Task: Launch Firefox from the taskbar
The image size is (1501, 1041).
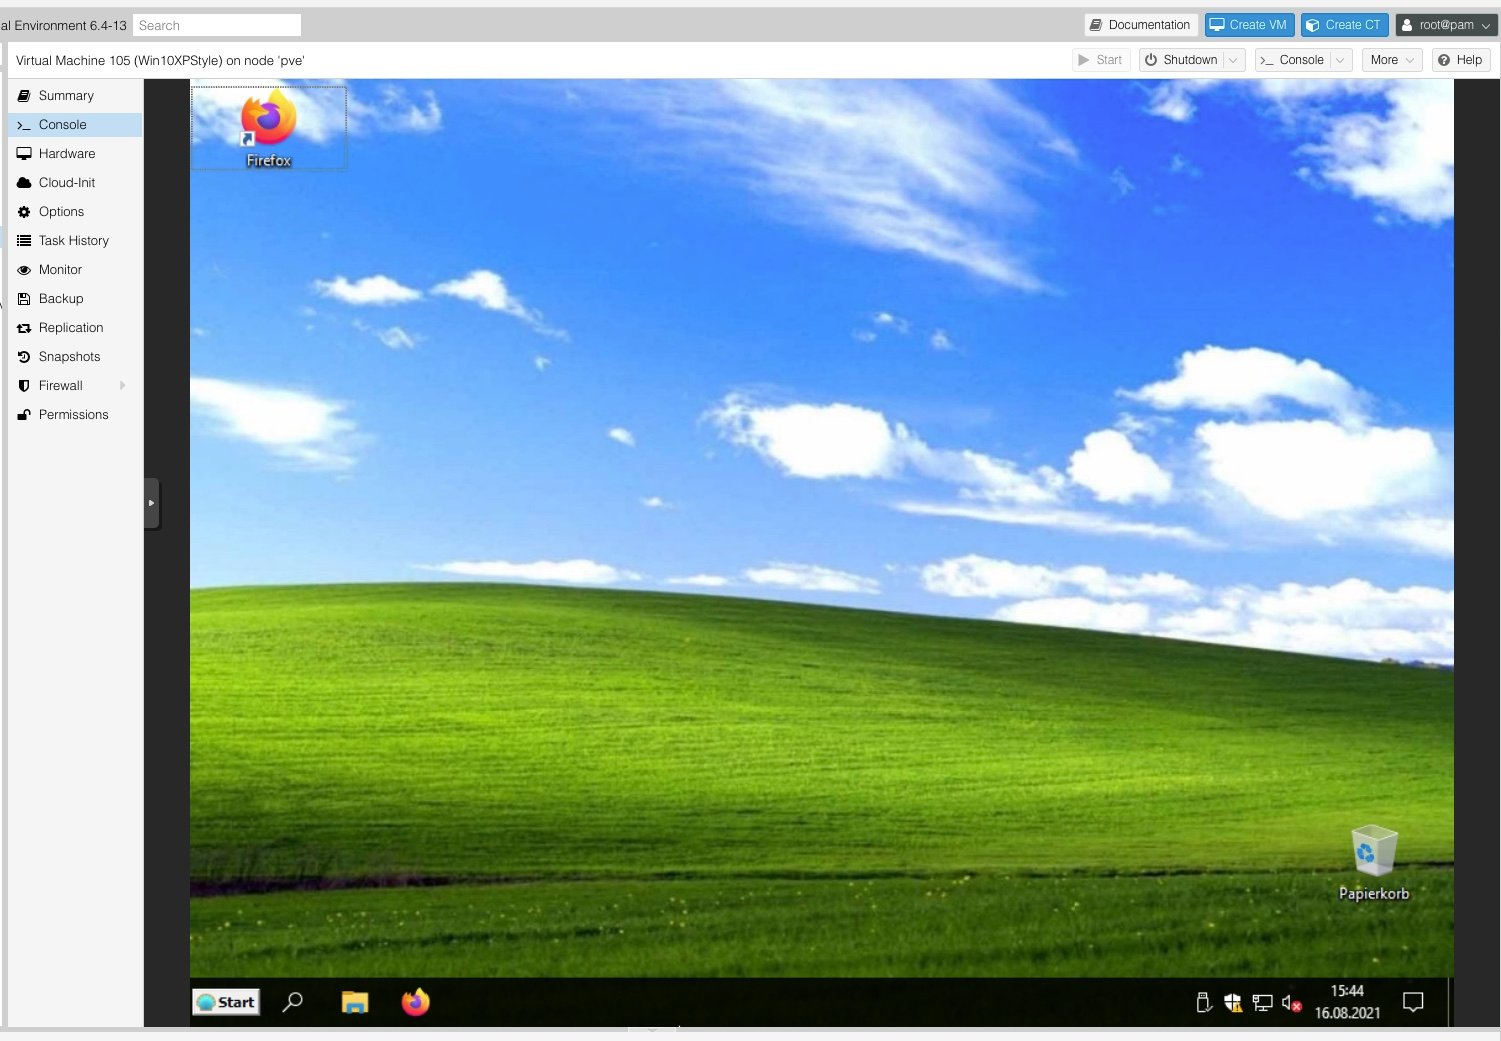Action: (x=416, y=1002)
